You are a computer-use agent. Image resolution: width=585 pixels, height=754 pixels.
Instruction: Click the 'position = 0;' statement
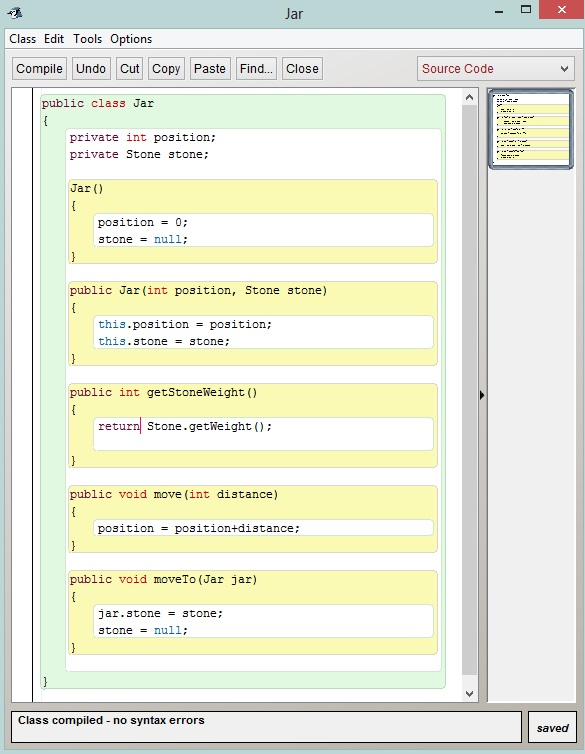coord(142,222)
